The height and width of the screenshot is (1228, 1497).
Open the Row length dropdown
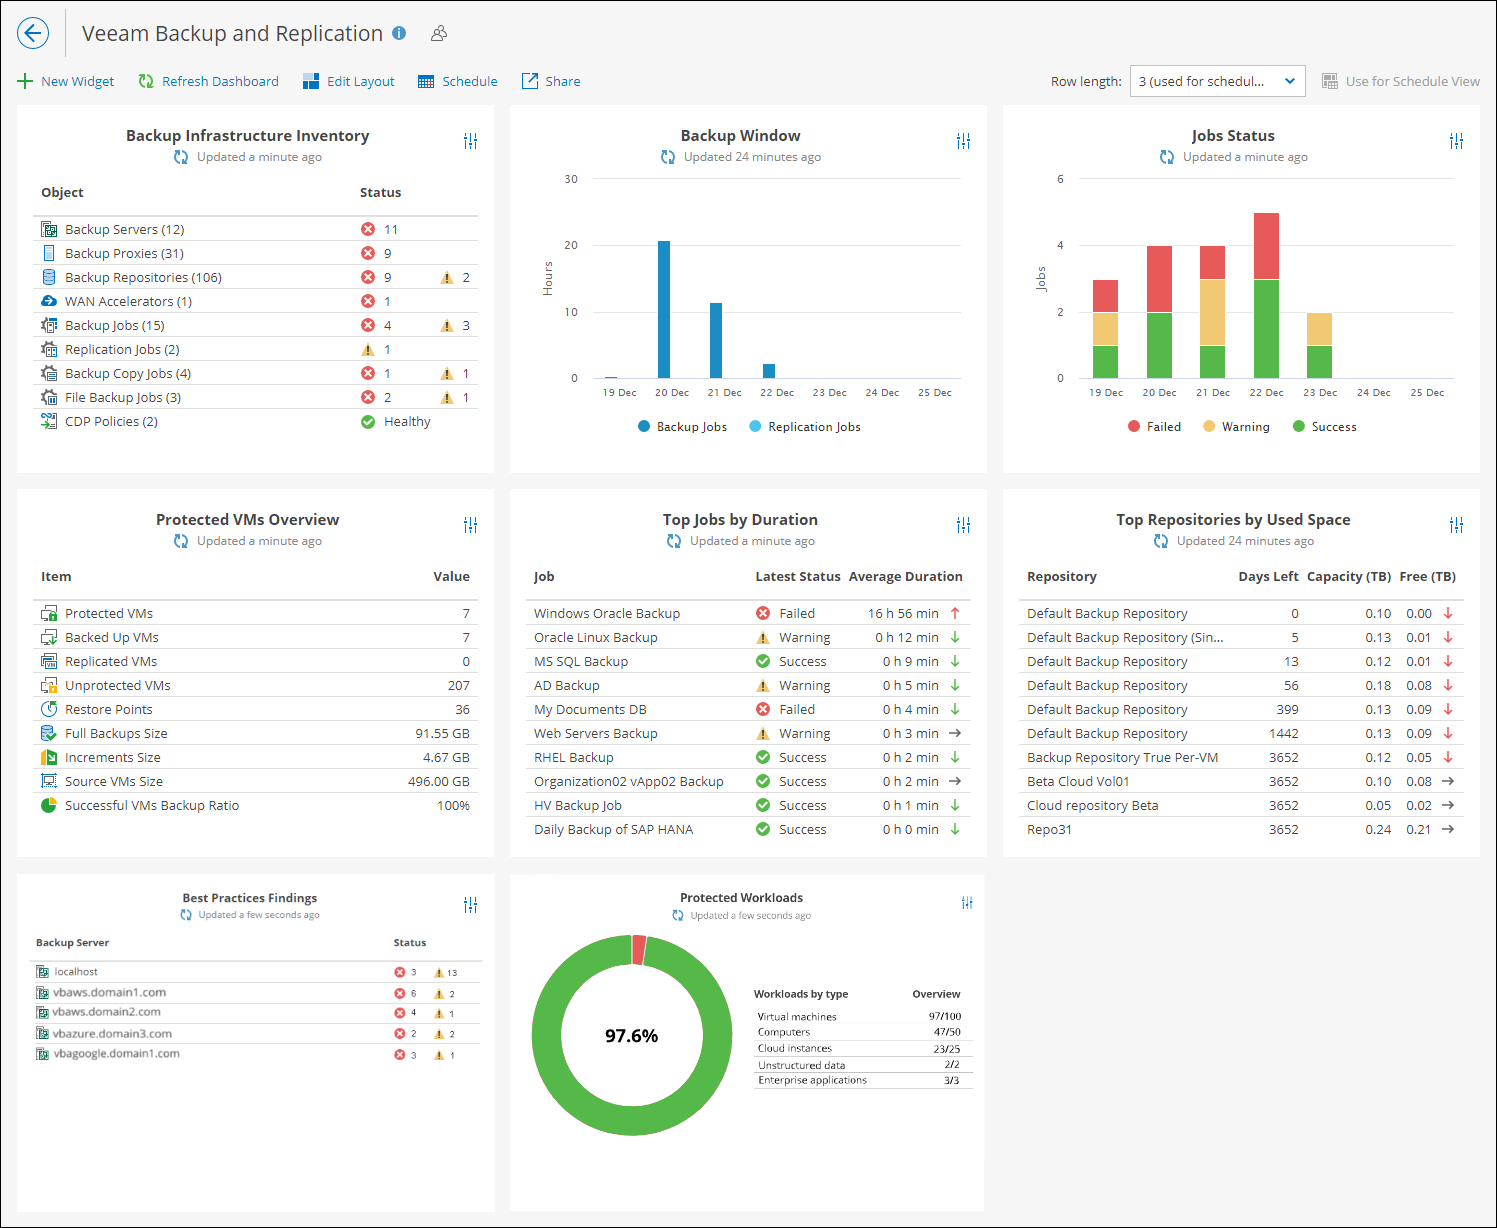pos(1217,81)
